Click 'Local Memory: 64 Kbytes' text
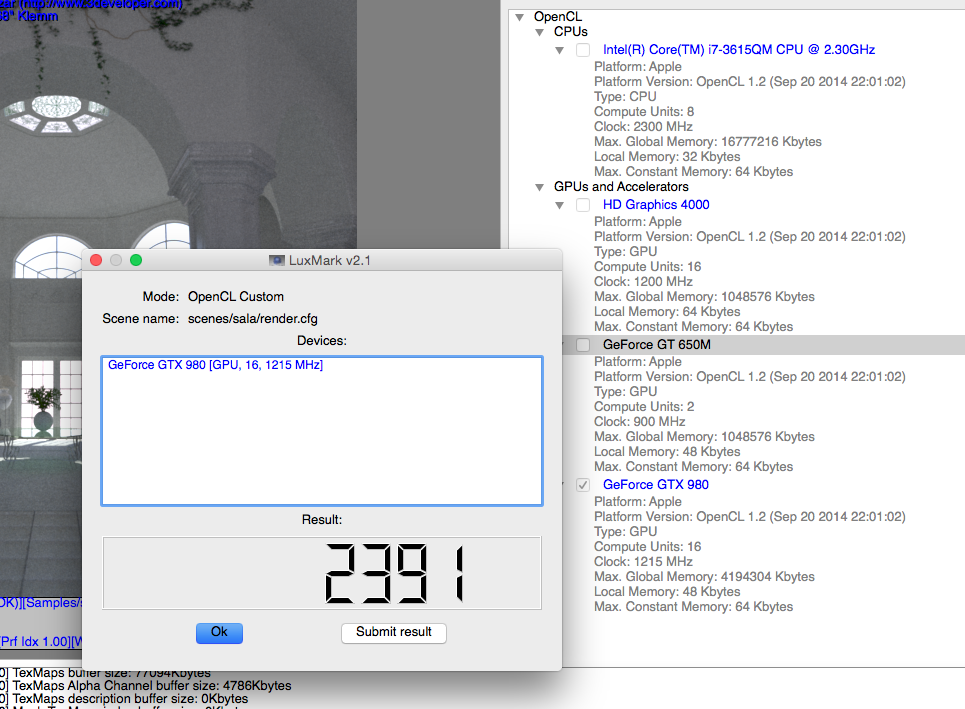This screenshot has height=709, width=965. (x=667, y=312)
